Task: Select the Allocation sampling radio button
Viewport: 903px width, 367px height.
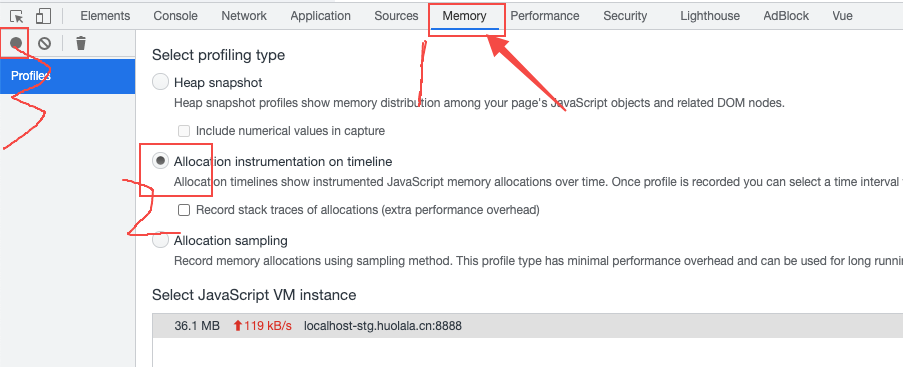Action: point(161,240)
